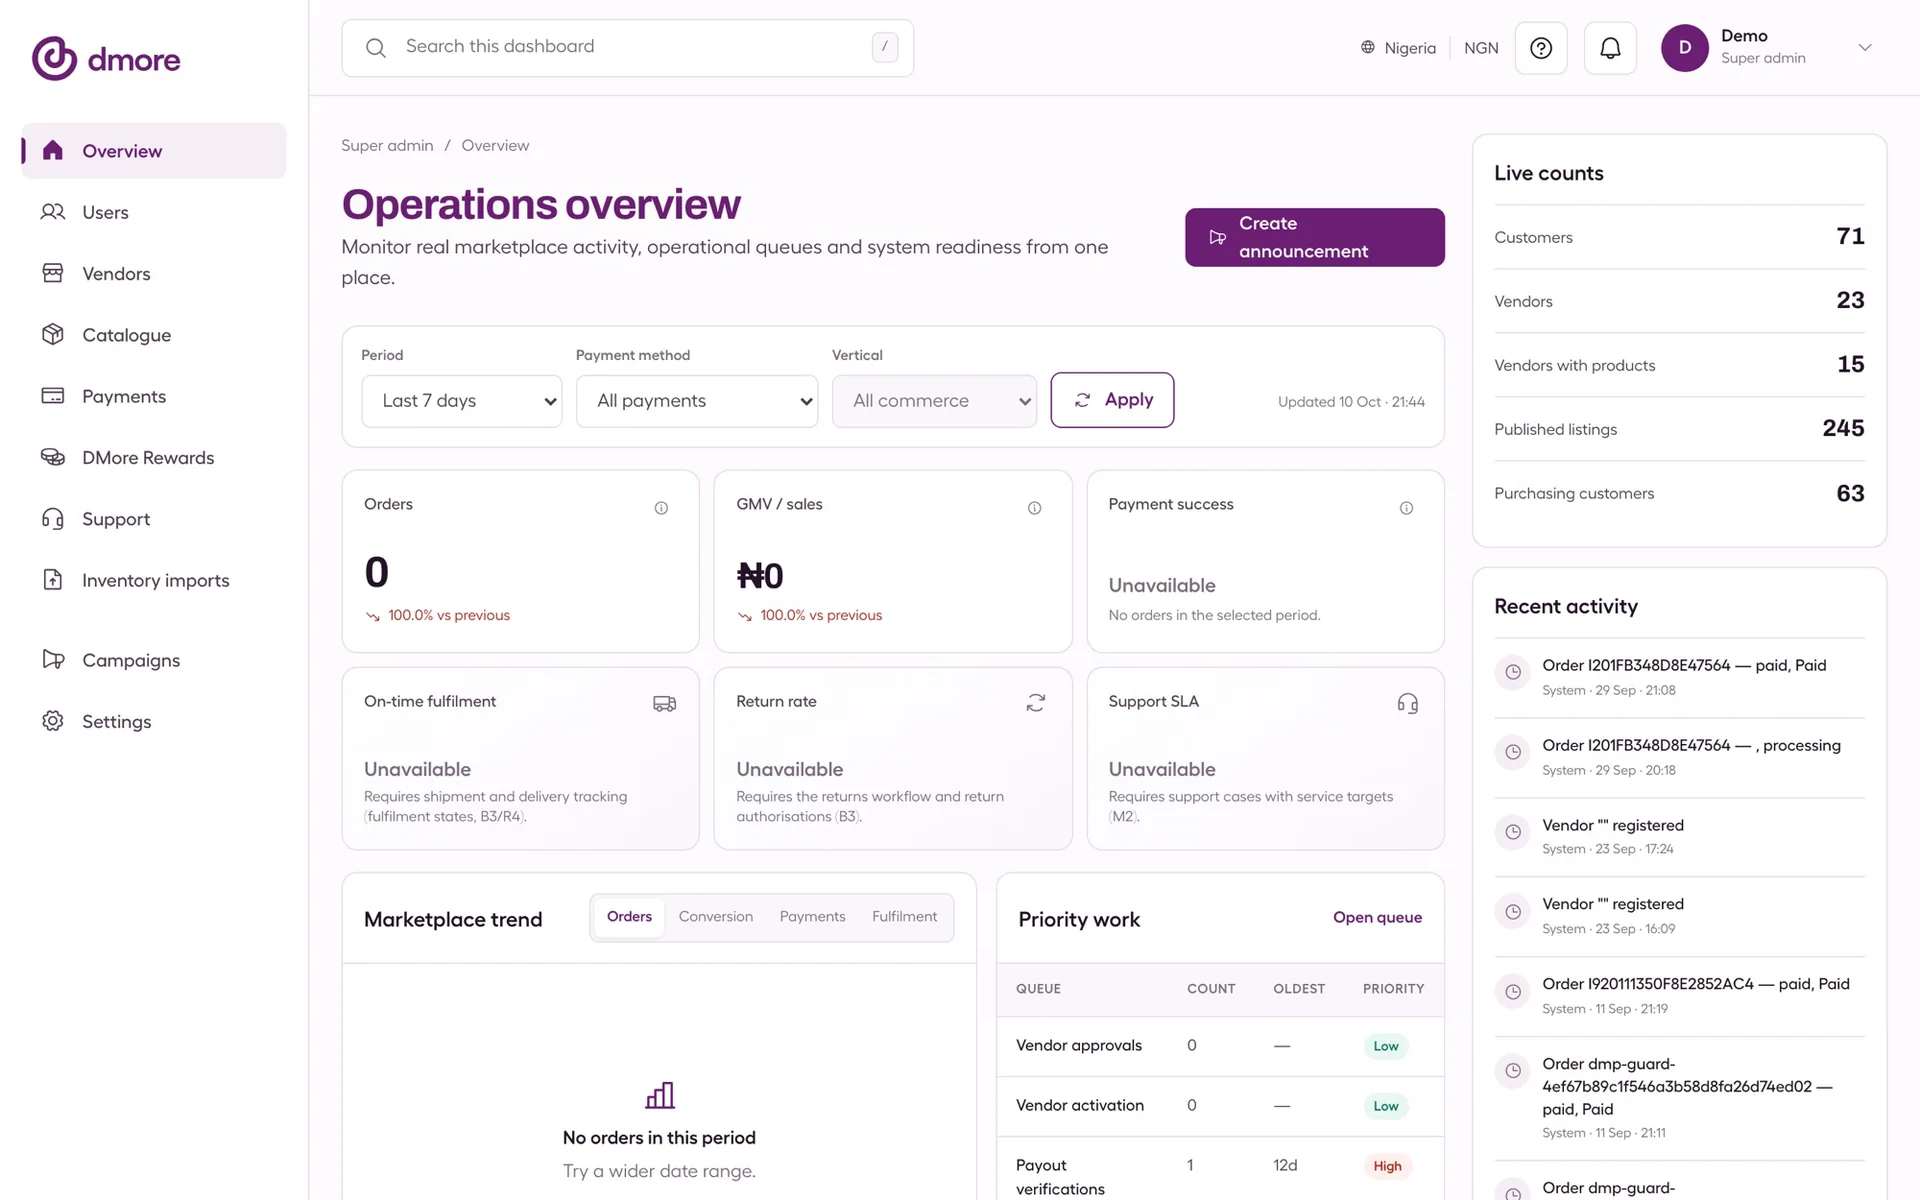Image resolution: width=1920 pixels, height=1200 pixels.
Task: Click the search magnifier icon
Action: coord(376,48)
